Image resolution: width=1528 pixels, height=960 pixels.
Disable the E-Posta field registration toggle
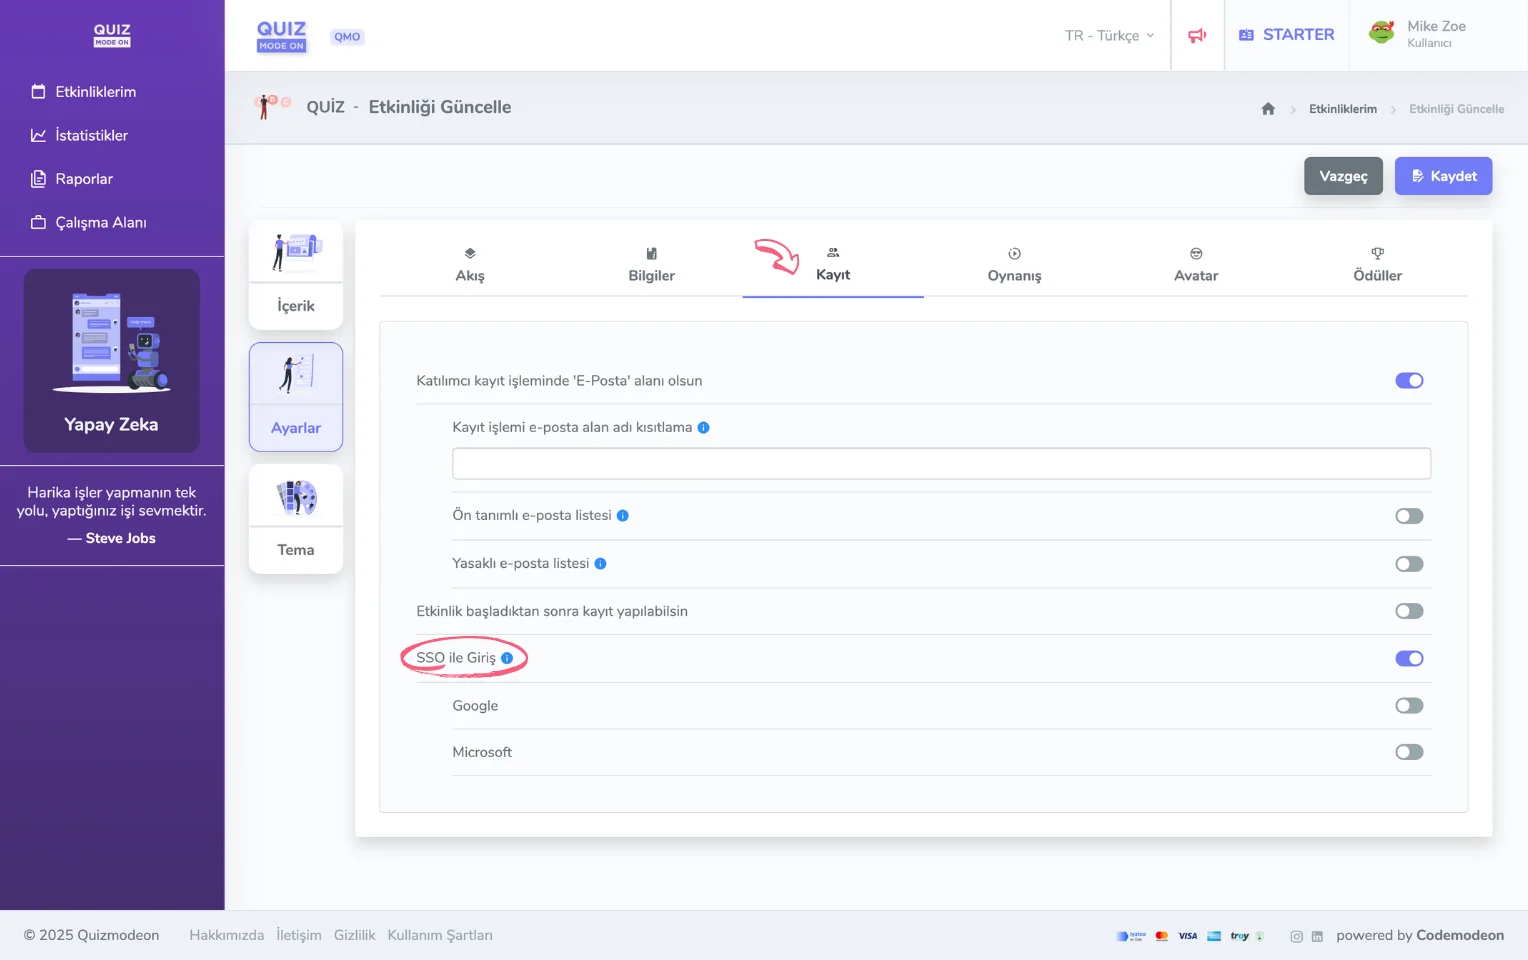1409,381
